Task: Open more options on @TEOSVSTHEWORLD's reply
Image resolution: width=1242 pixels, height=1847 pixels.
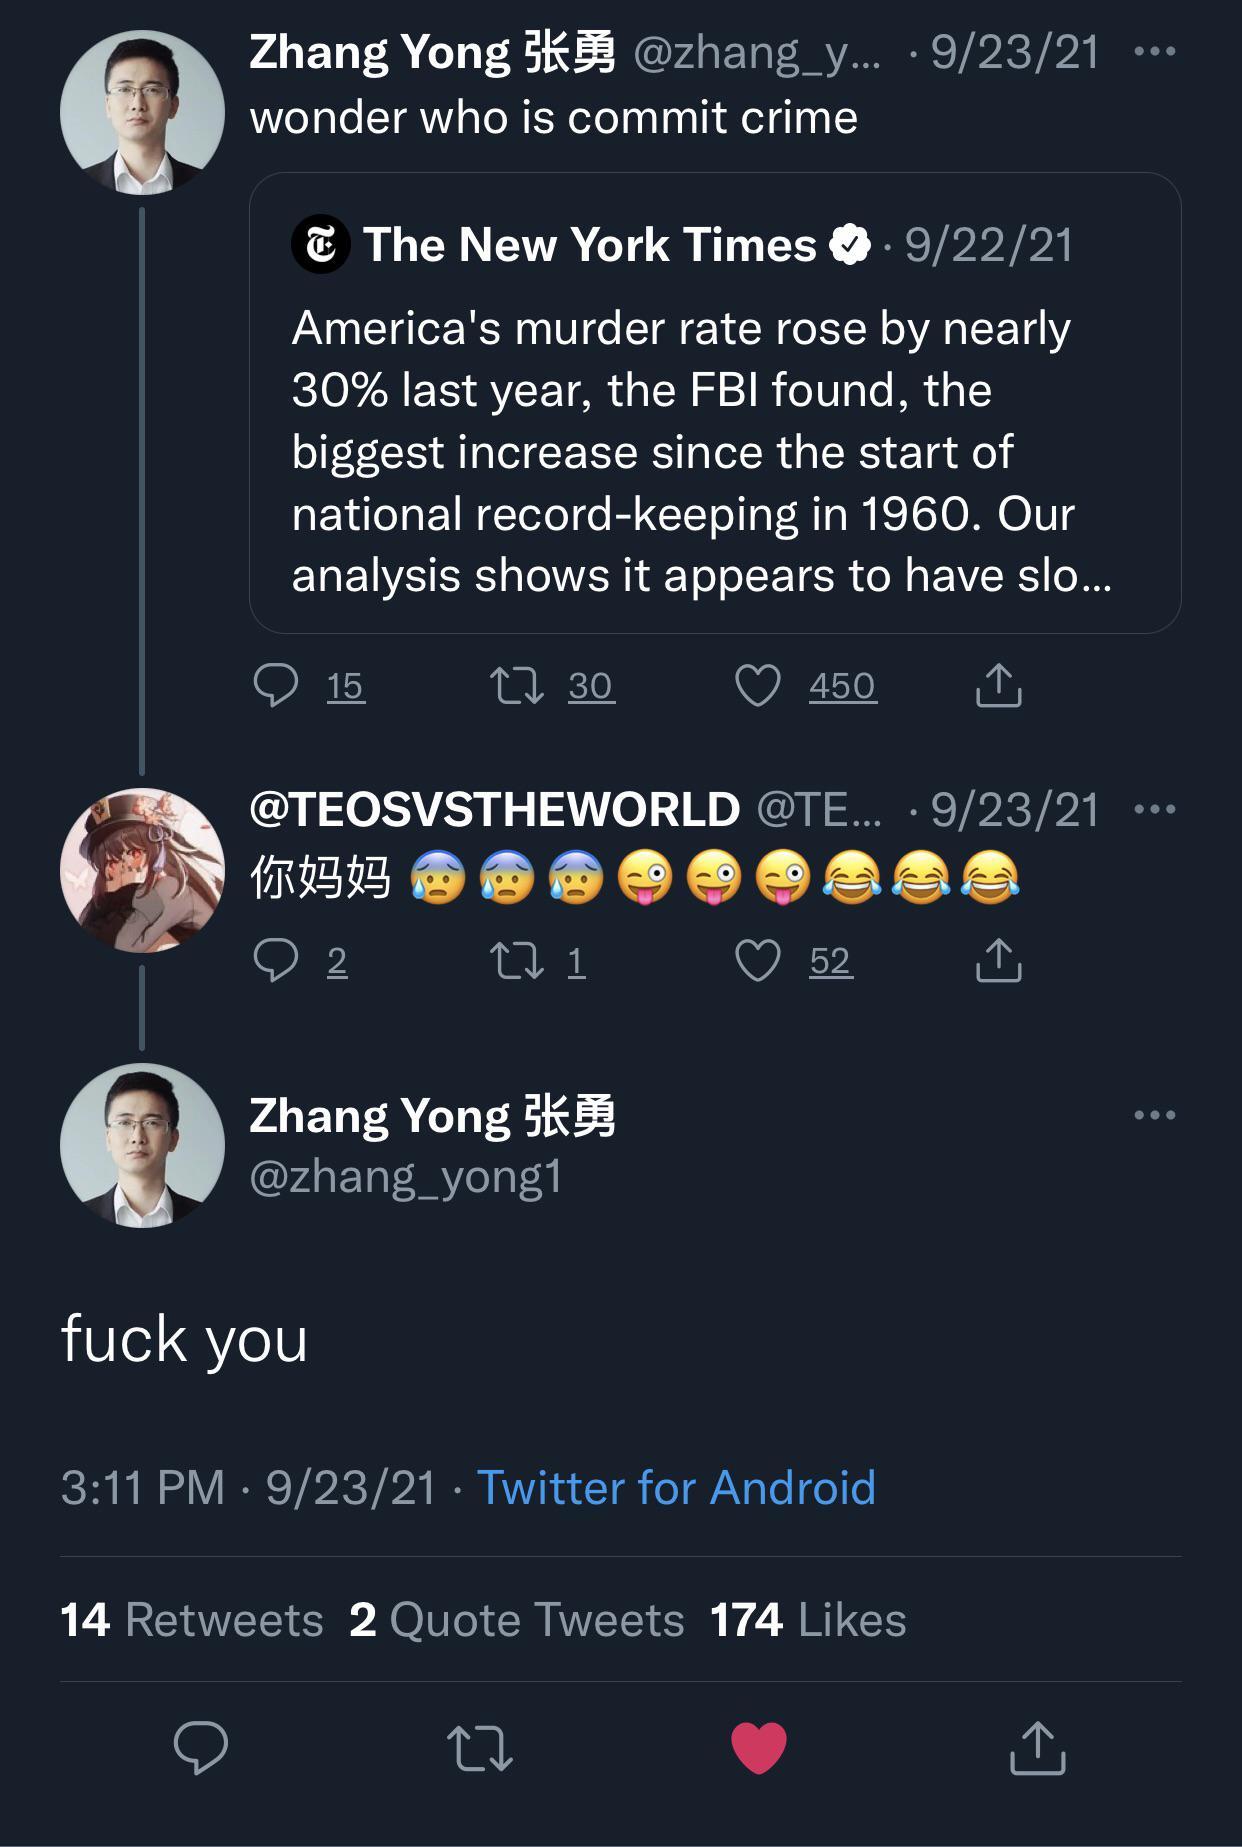Action: 1155,809
